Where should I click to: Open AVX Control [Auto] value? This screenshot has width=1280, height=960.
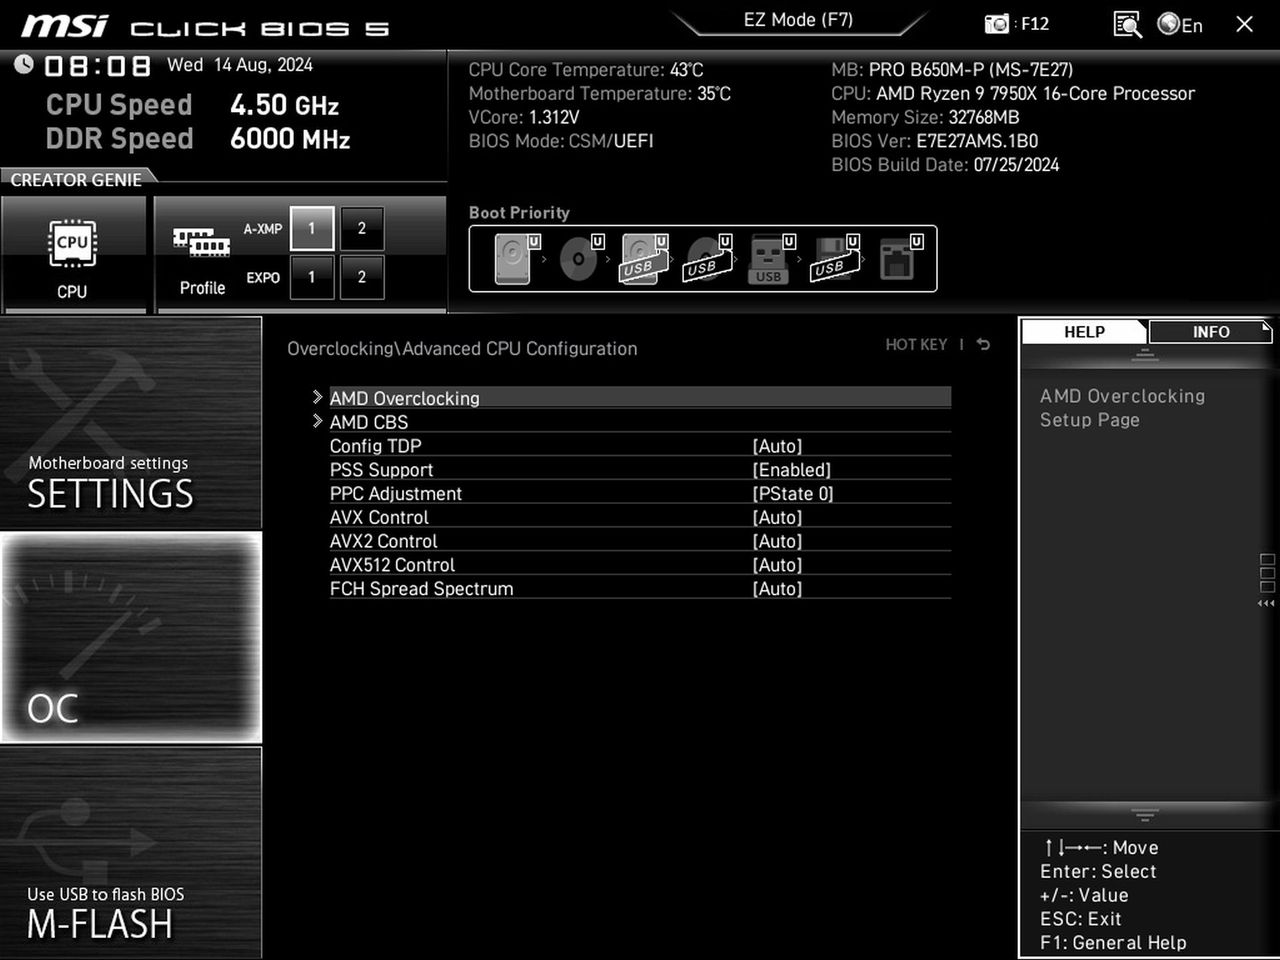[x=777, y=518]
